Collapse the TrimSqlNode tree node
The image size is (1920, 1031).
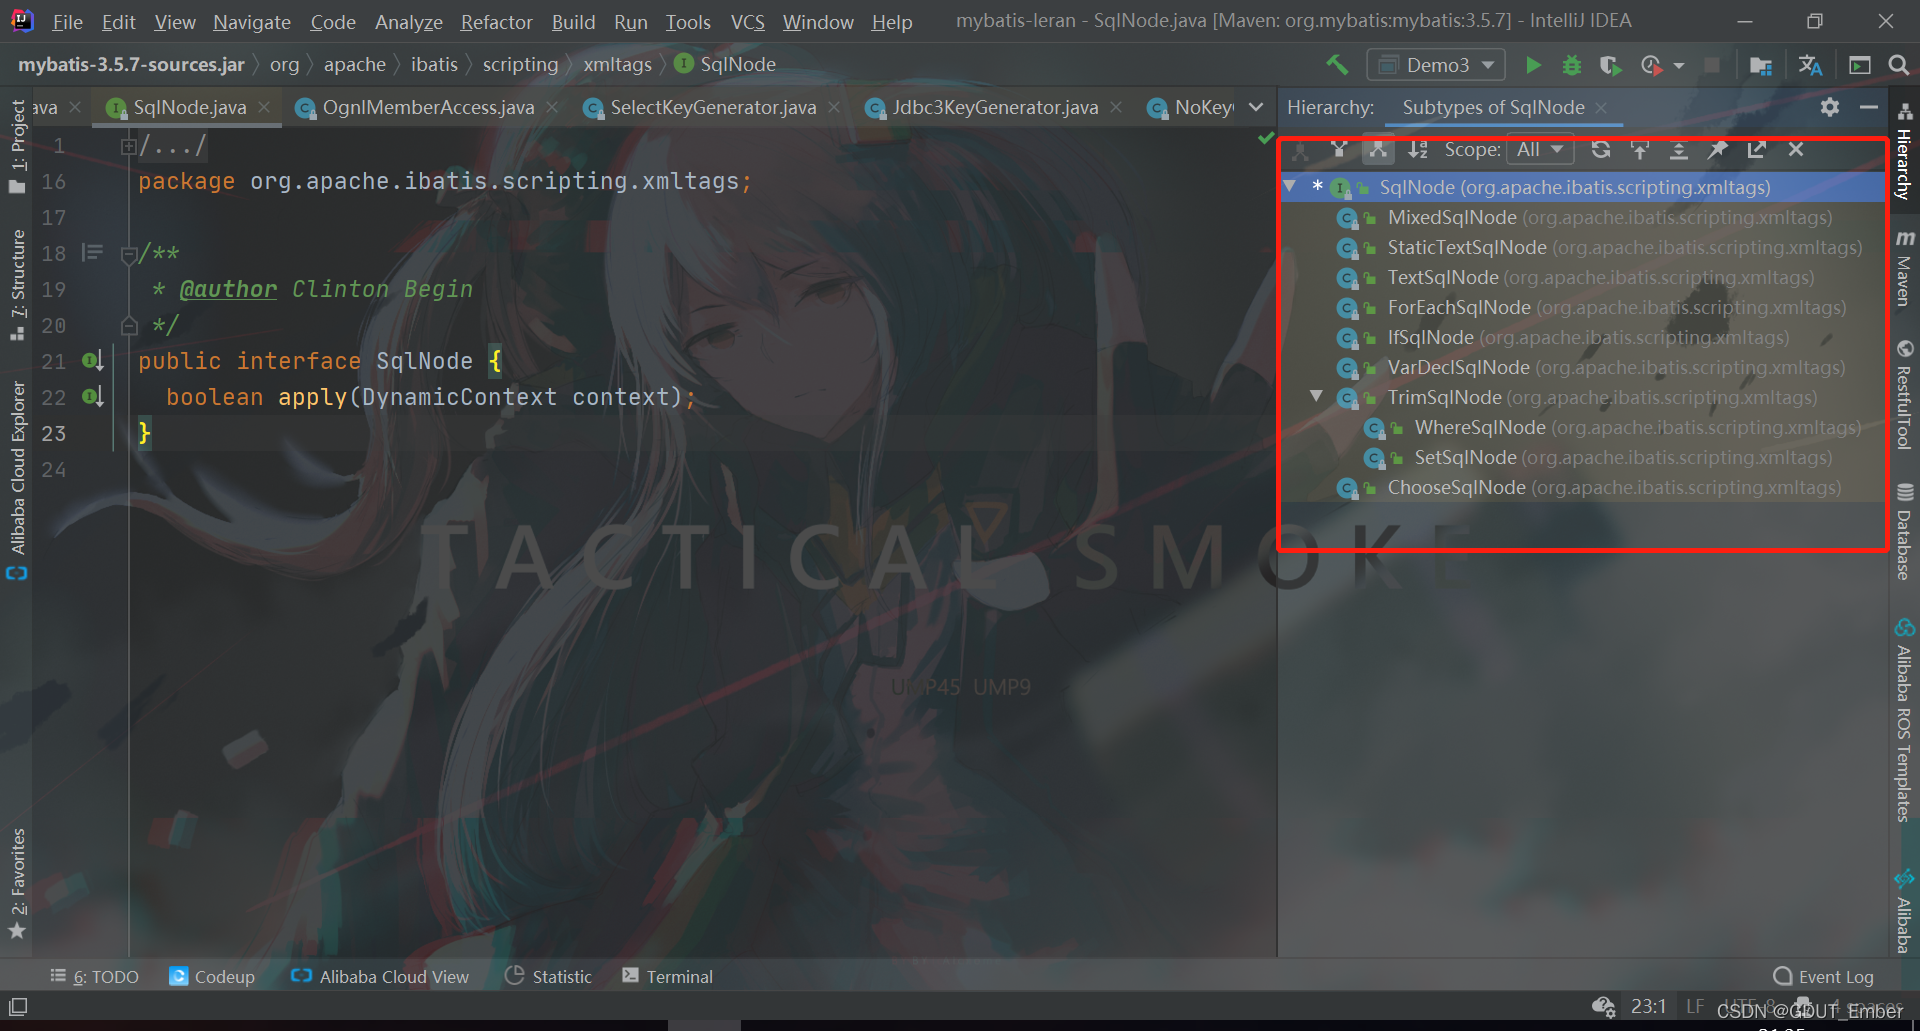pyautogui.click(x=1317, y=397)
